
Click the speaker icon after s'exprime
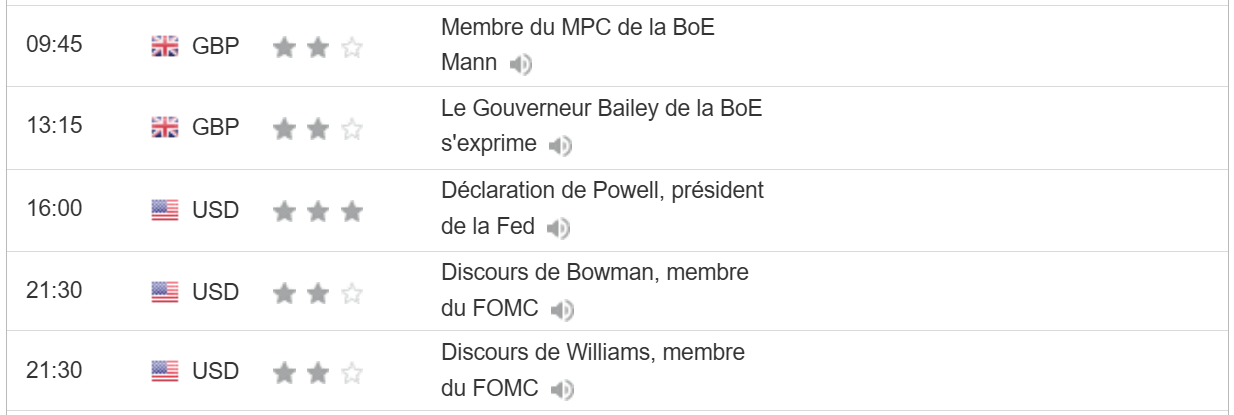coord(560,147)
